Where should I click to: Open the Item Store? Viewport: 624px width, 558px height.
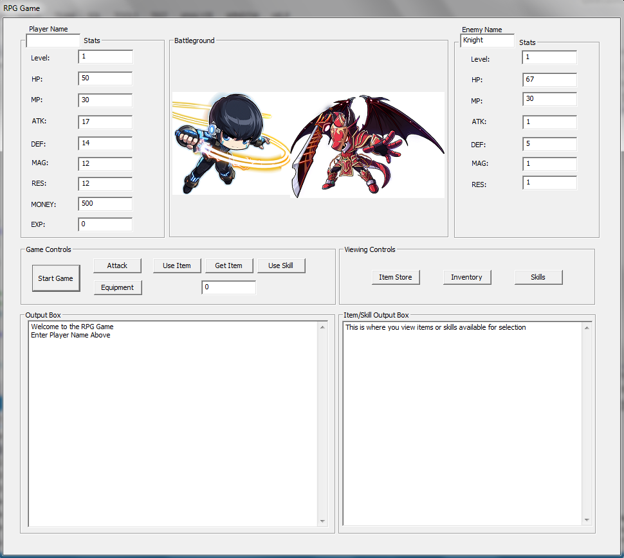[396, 277]
